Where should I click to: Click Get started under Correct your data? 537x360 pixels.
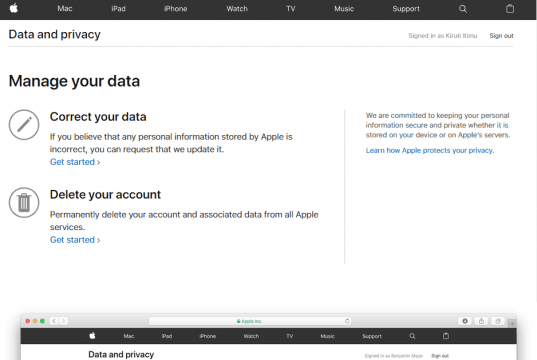pos(75,162)
